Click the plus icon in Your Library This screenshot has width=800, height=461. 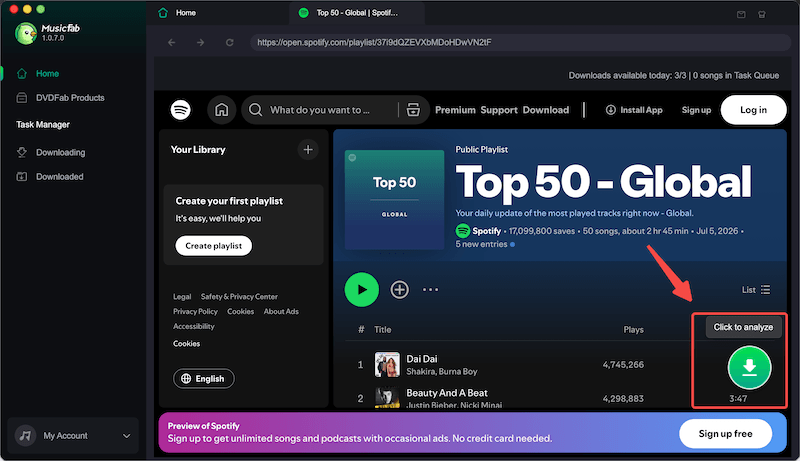[x=308, y=149]
